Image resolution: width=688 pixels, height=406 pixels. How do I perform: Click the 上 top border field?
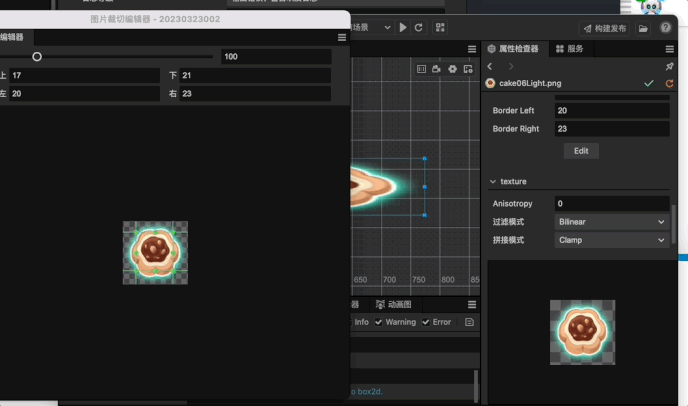pos(84,75)
